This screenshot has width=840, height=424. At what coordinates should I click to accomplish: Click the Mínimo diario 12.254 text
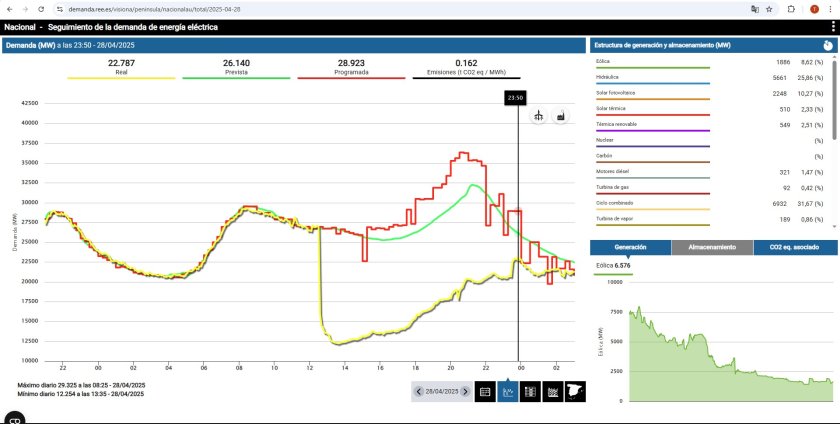coord(80,394)
